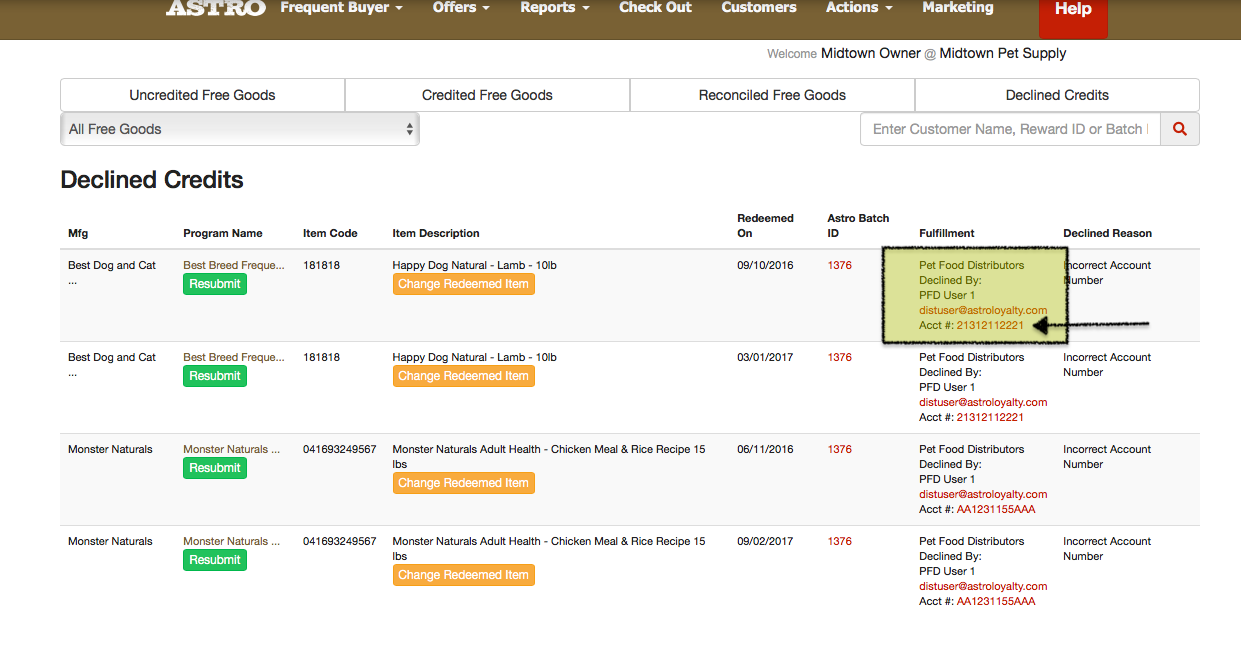Click disteruser email in 09/02/2017 row
This screenshot has width=1241, height=659.
coord(983,586)
